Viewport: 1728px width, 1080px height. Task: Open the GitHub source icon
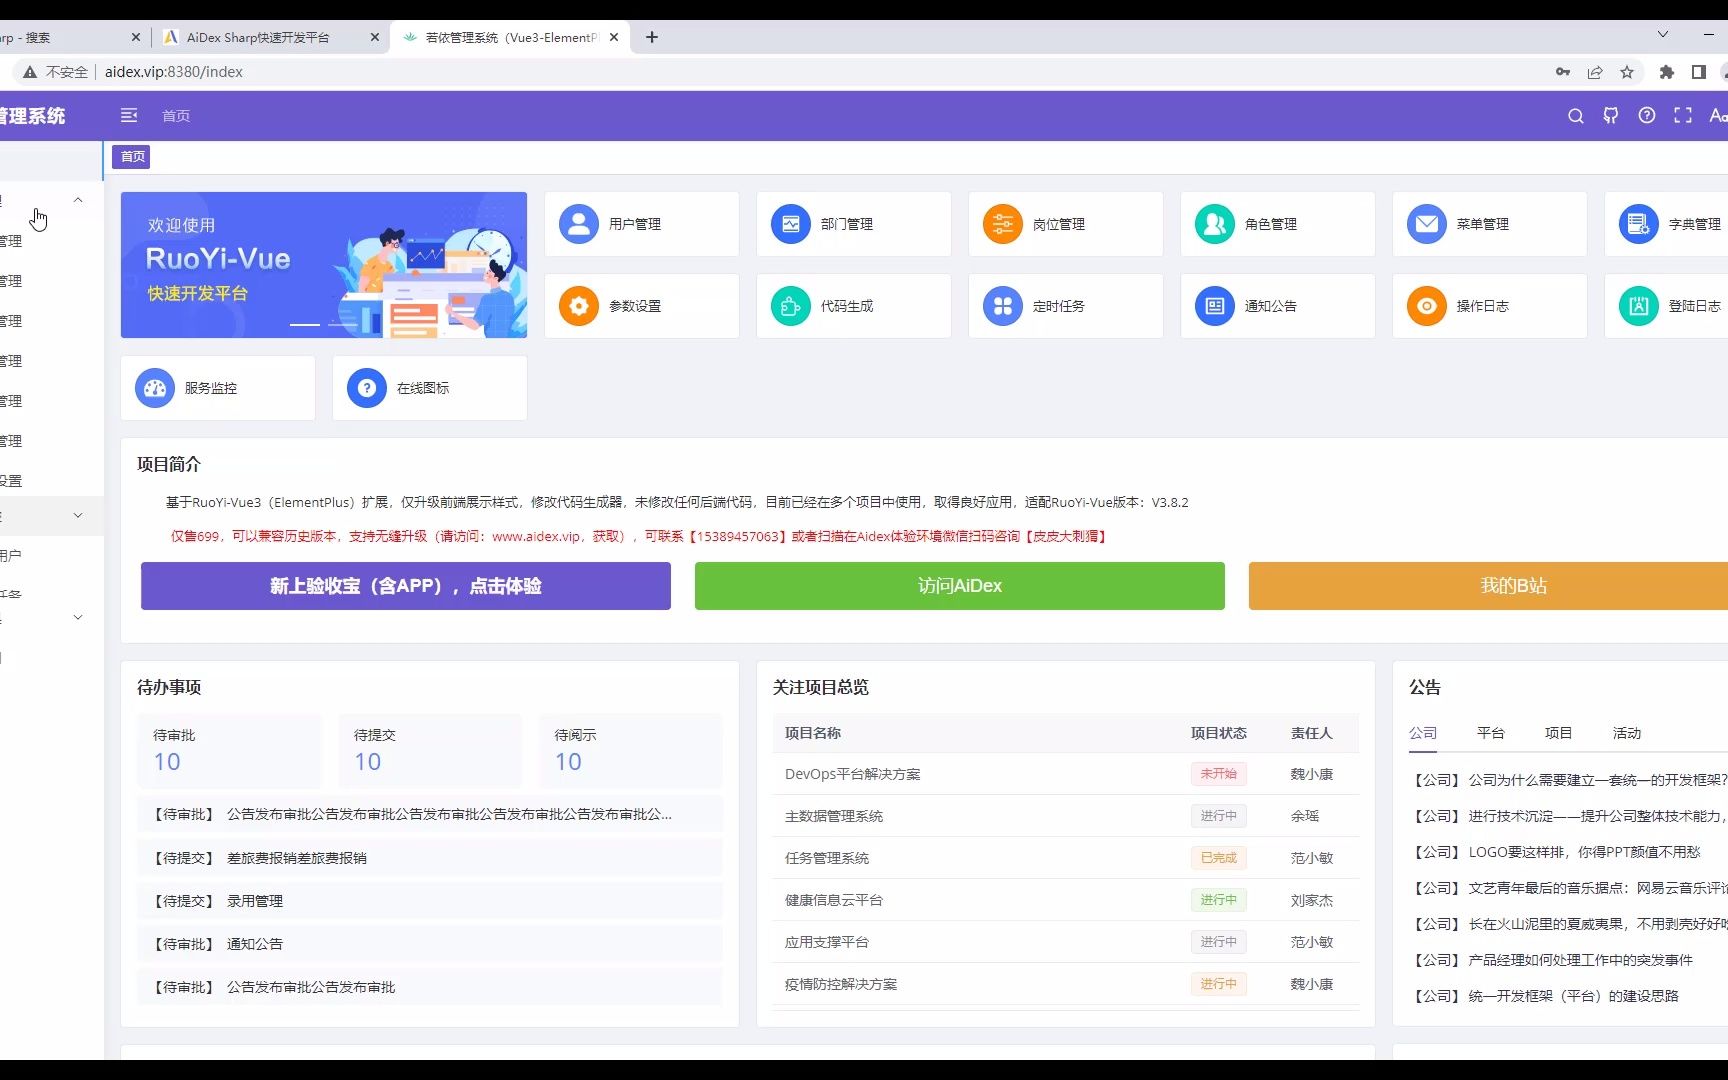coord(1611,116)
